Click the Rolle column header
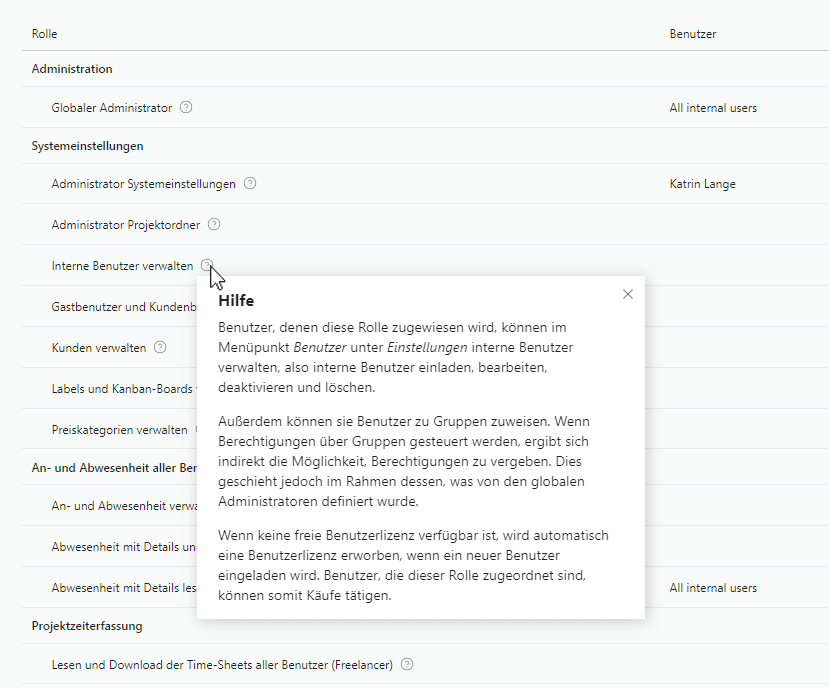 [x=44, y=34]
